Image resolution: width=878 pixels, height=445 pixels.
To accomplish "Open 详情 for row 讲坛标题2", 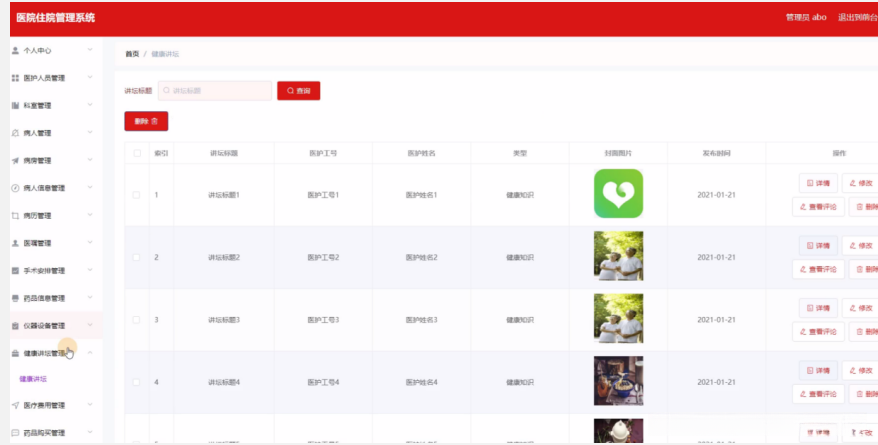I will (818, 246).
